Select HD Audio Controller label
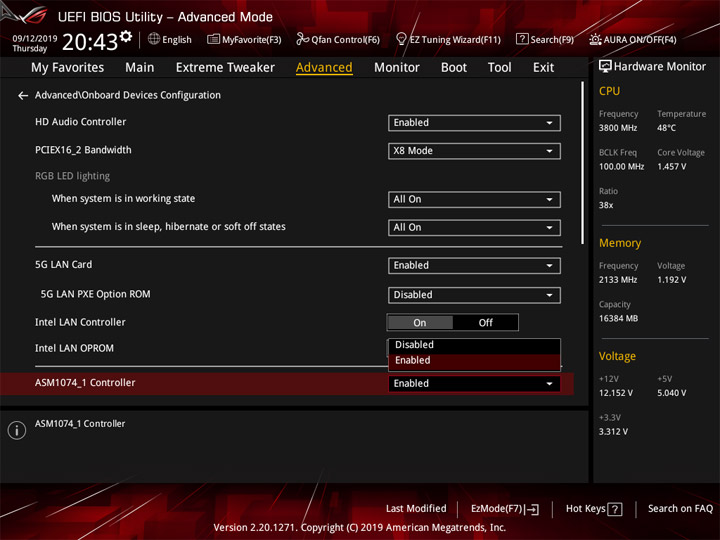This screenshot has height=540, width=720. tap(80, 122)
